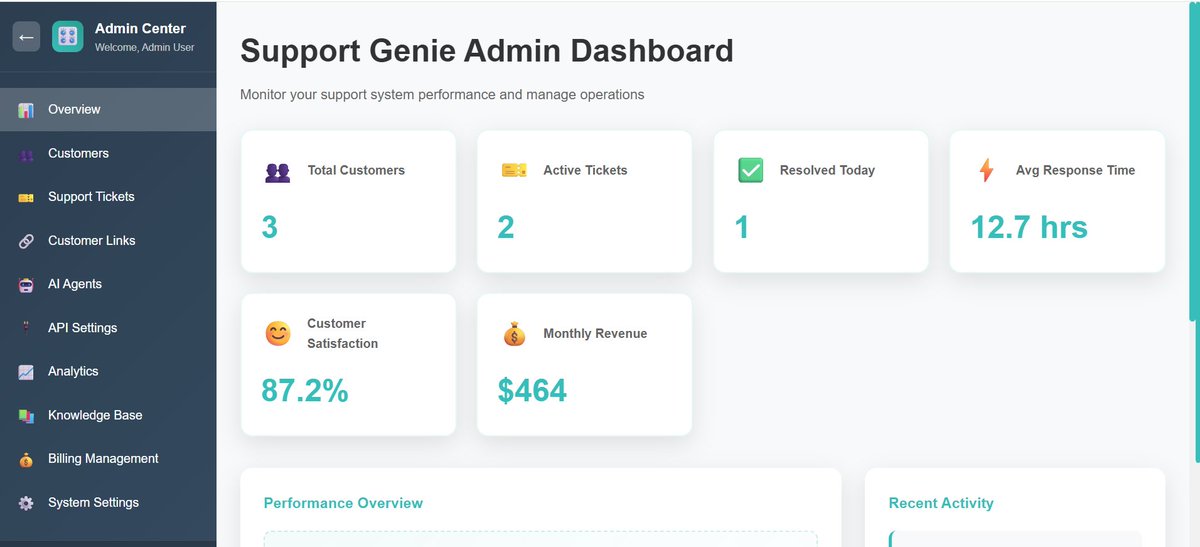This screenshot has height=547, width=1200.
Task: Click the Resolved Today checkmark icon
Action: pyautogui.click(x=750, y=171)
